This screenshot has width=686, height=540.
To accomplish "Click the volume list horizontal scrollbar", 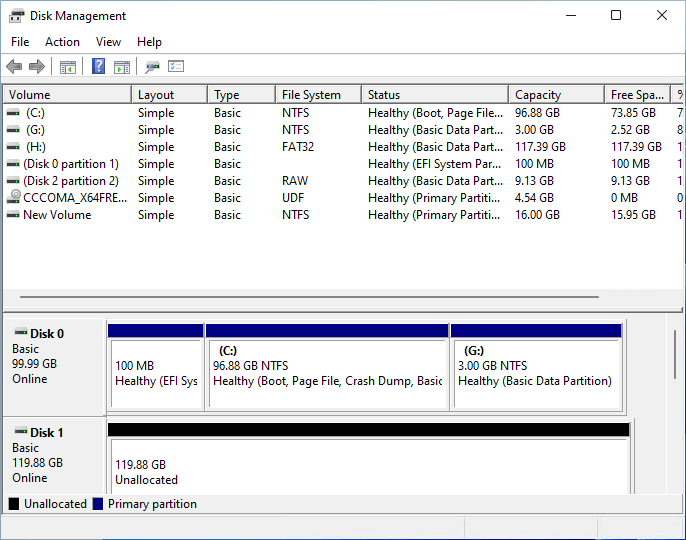I will pyautogui.click(x=308, y=297).
